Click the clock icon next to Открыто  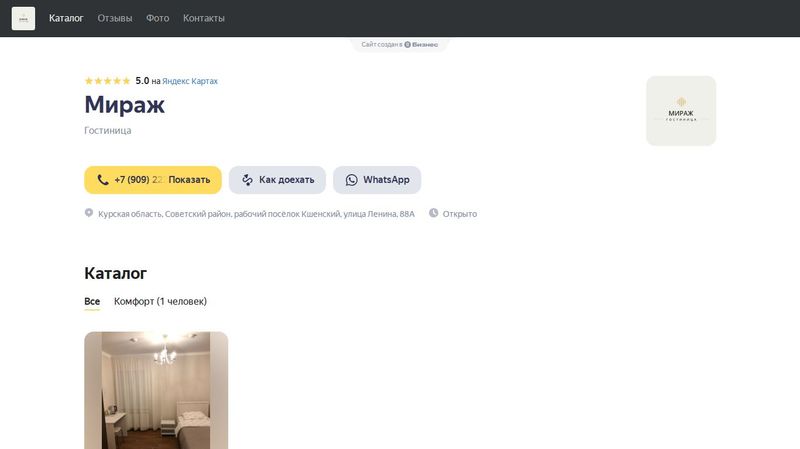(x=433, y=213)
